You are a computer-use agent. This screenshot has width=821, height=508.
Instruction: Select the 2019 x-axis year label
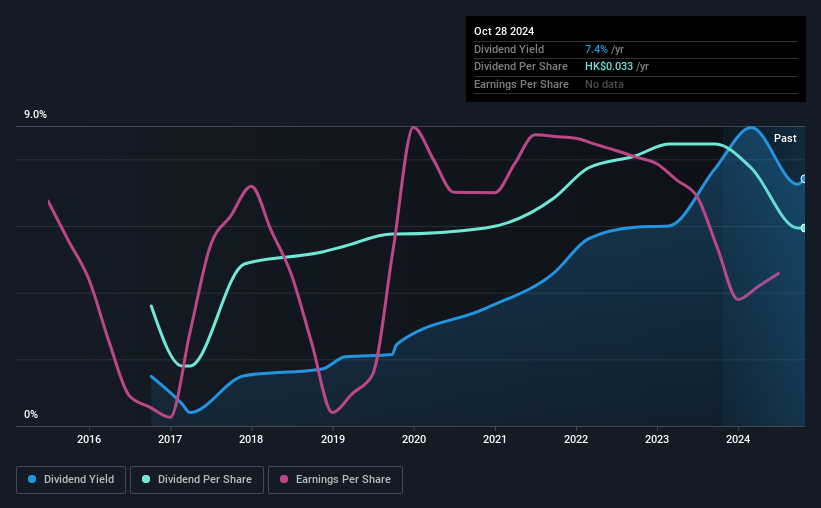tap(332, 440)
